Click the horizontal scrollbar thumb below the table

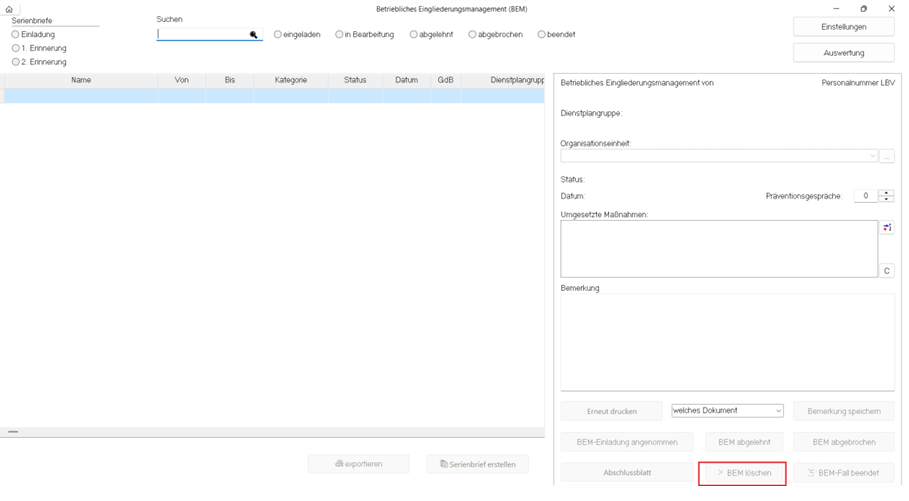point(13,432)
